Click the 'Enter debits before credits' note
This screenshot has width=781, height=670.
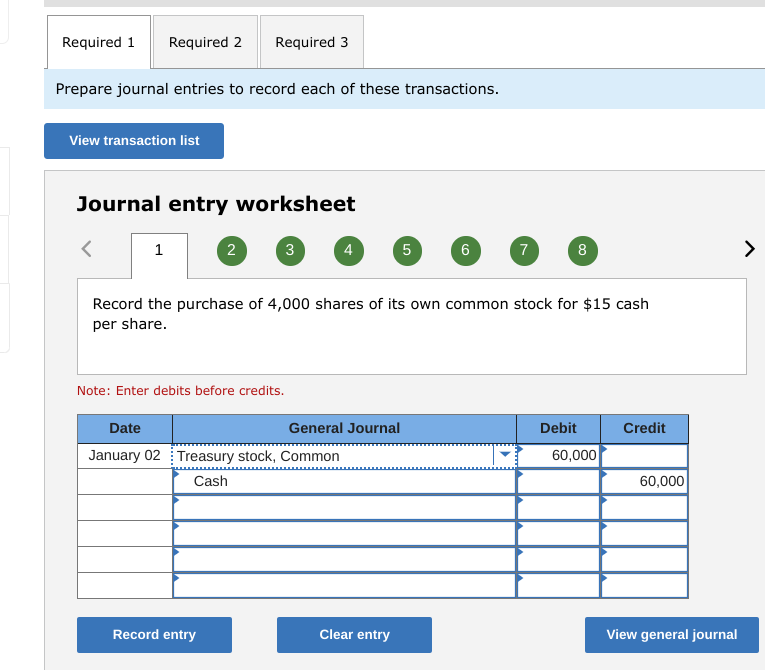[180, 391]
